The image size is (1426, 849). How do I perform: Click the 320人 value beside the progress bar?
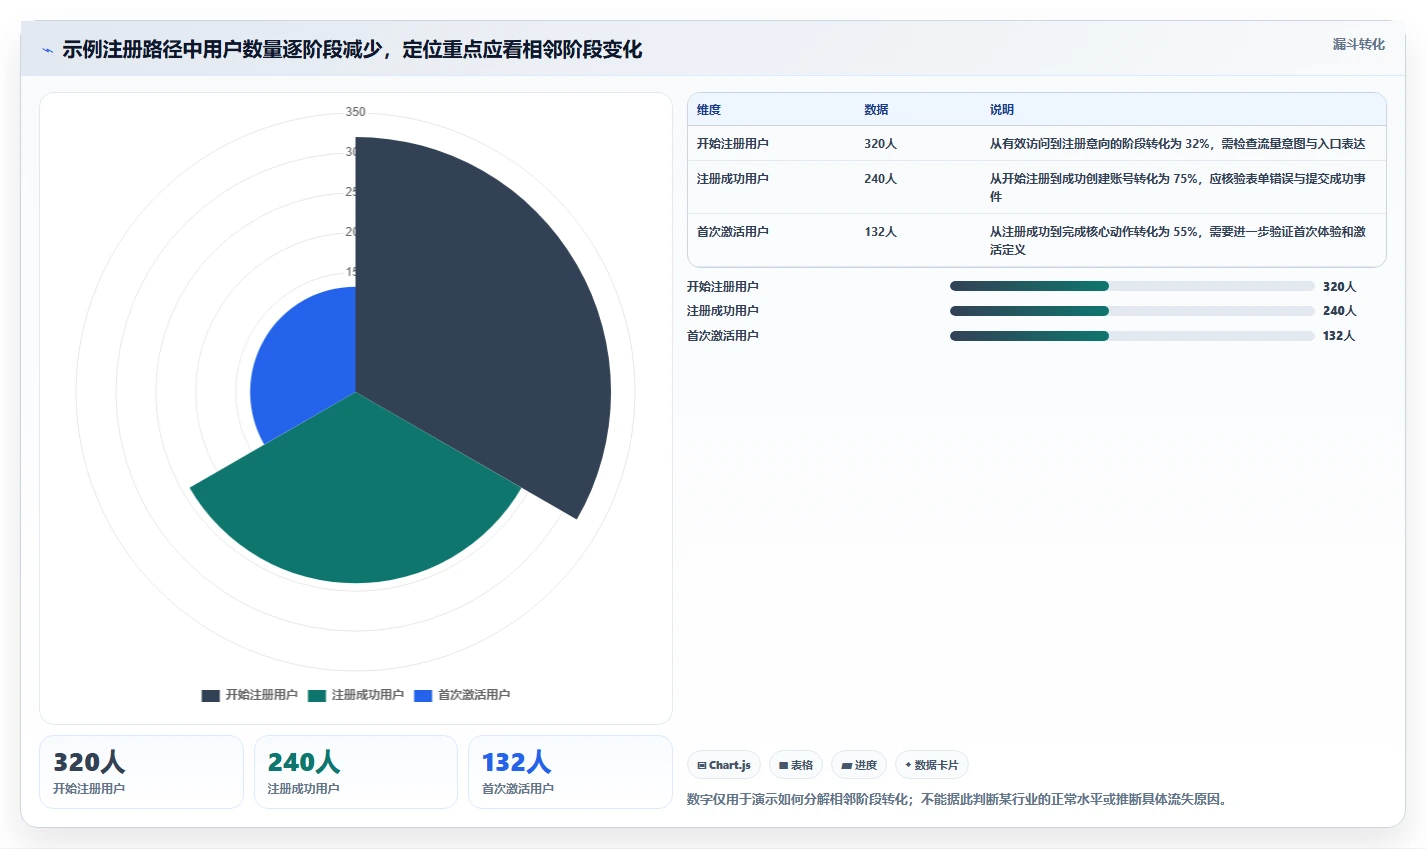(1340, 287)
